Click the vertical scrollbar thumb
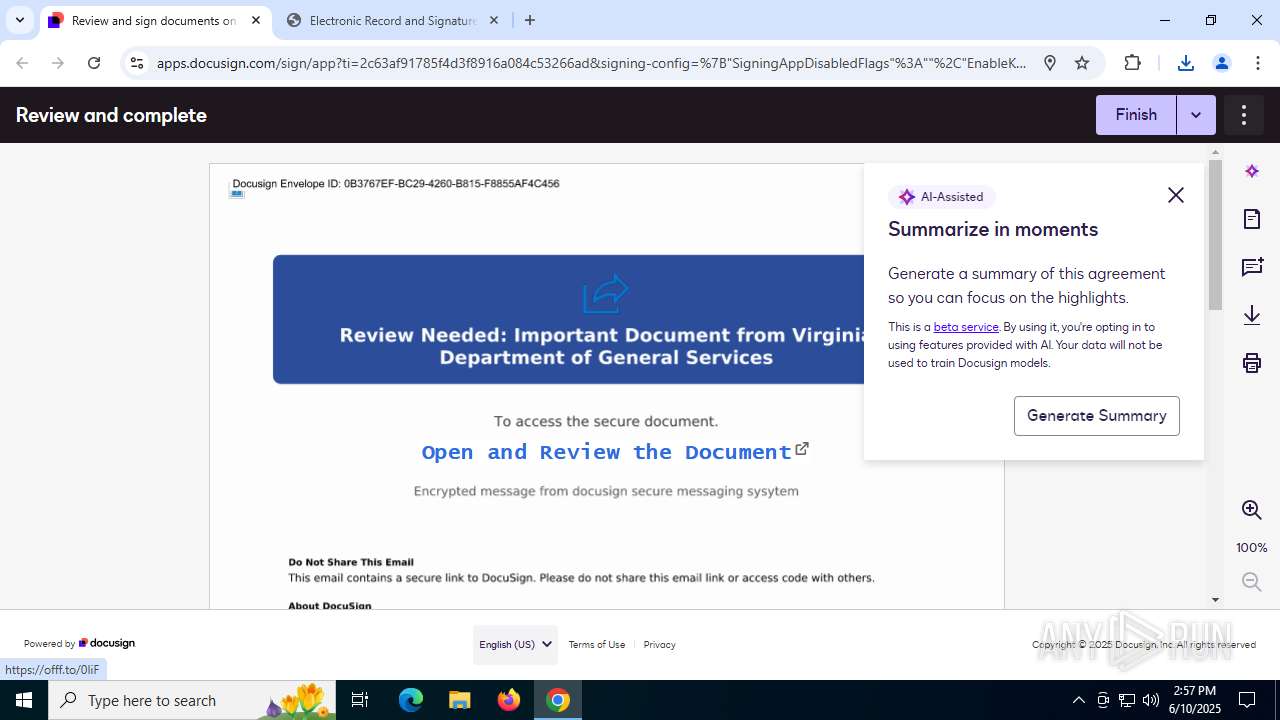Screen dimensions: 1280x720 [1215, 235]
